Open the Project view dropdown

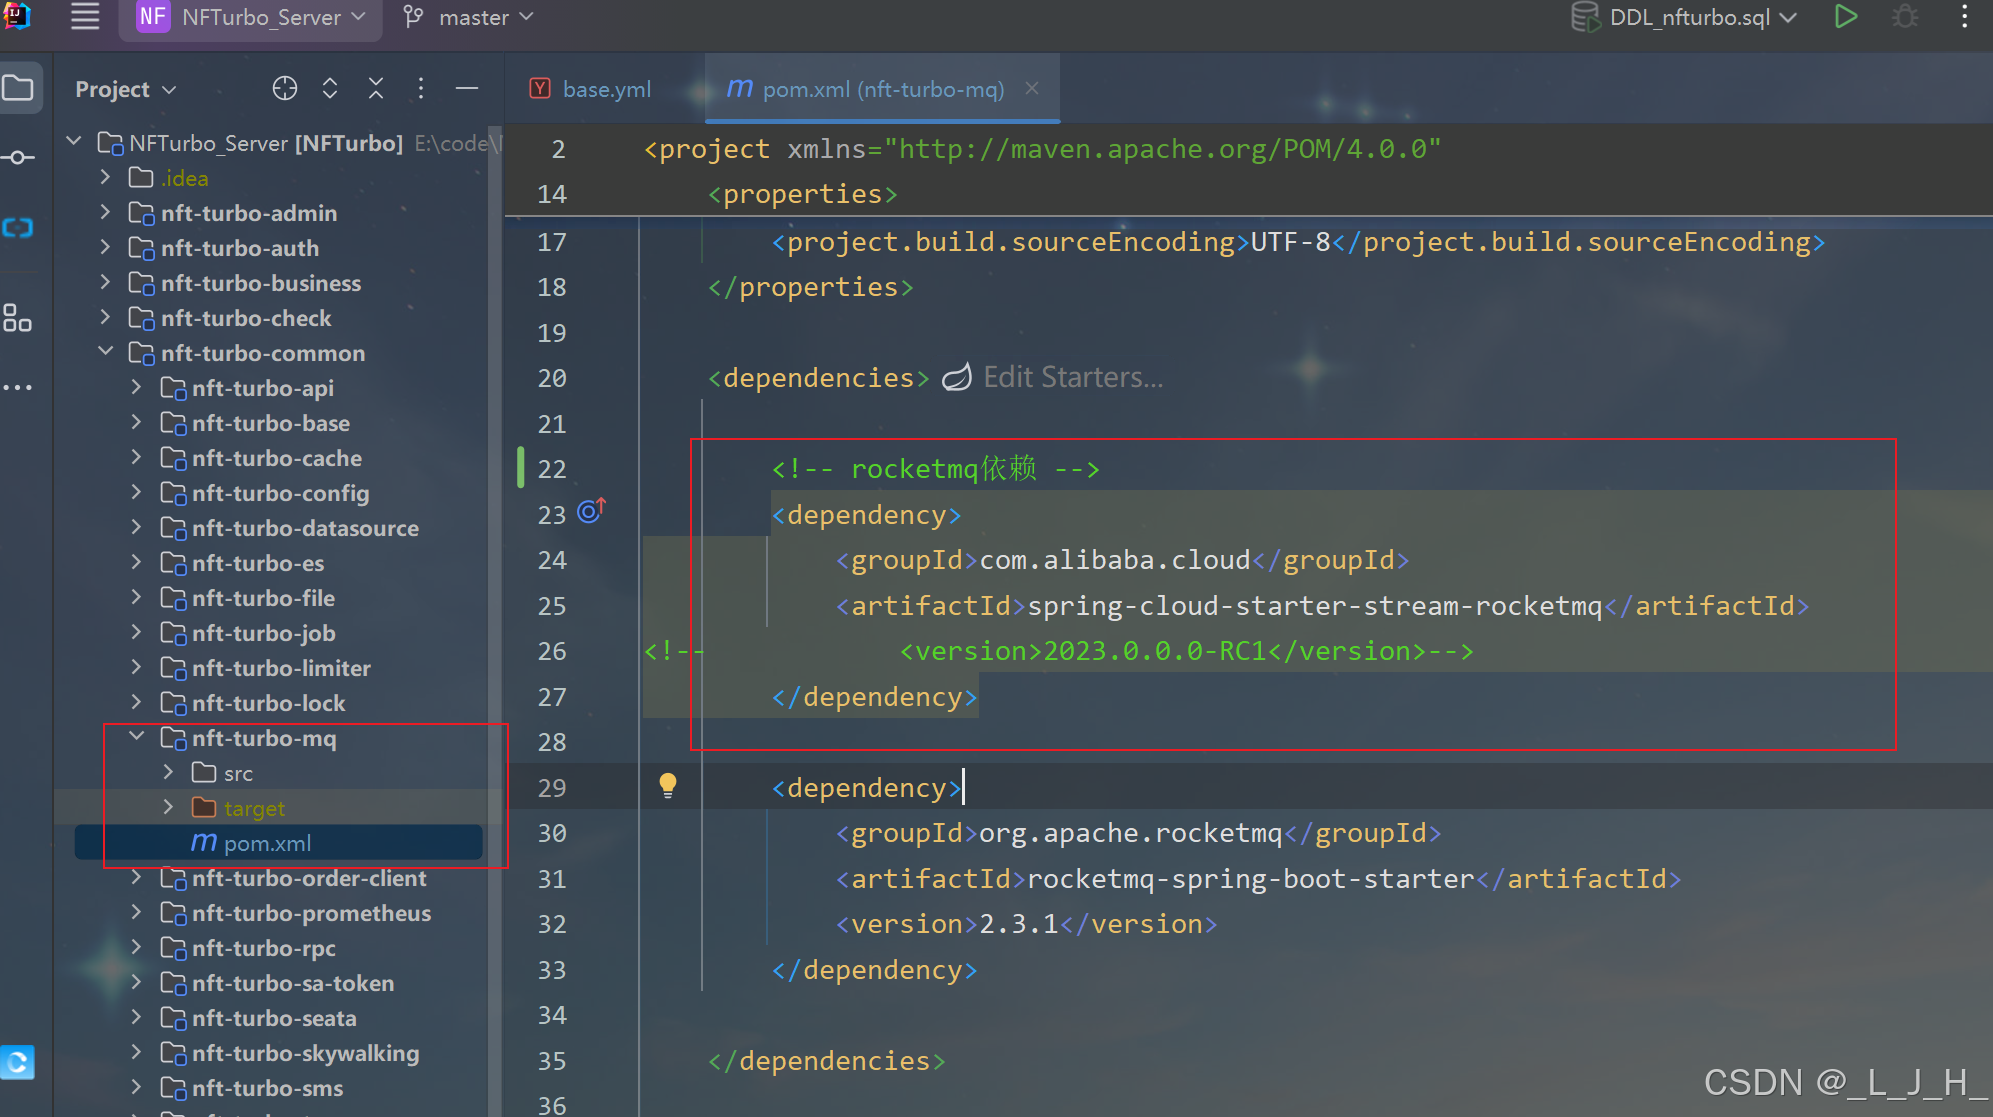126,89
